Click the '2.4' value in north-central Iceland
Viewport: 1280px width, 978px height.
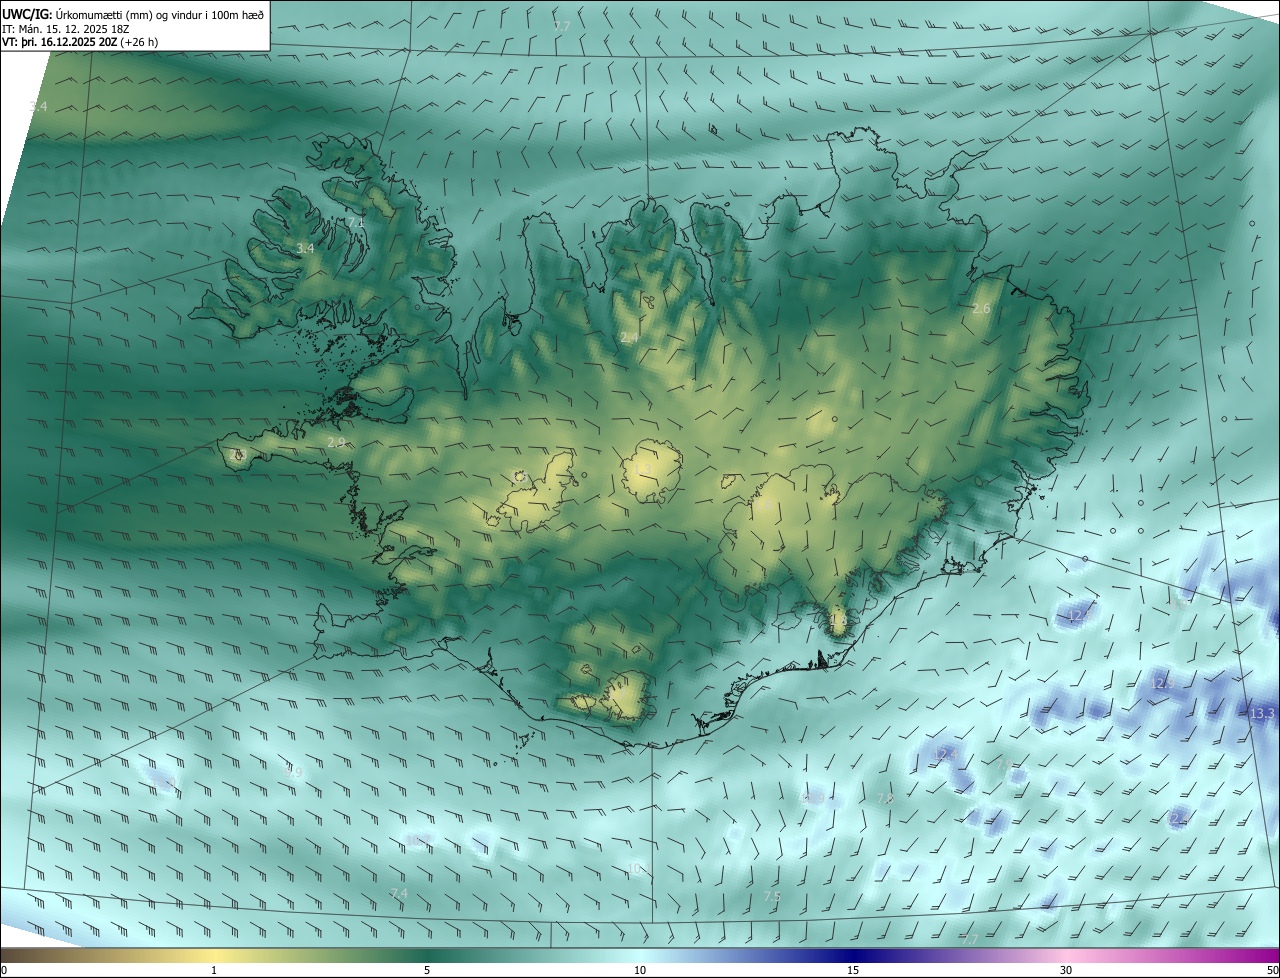click(x=629, y=338)
